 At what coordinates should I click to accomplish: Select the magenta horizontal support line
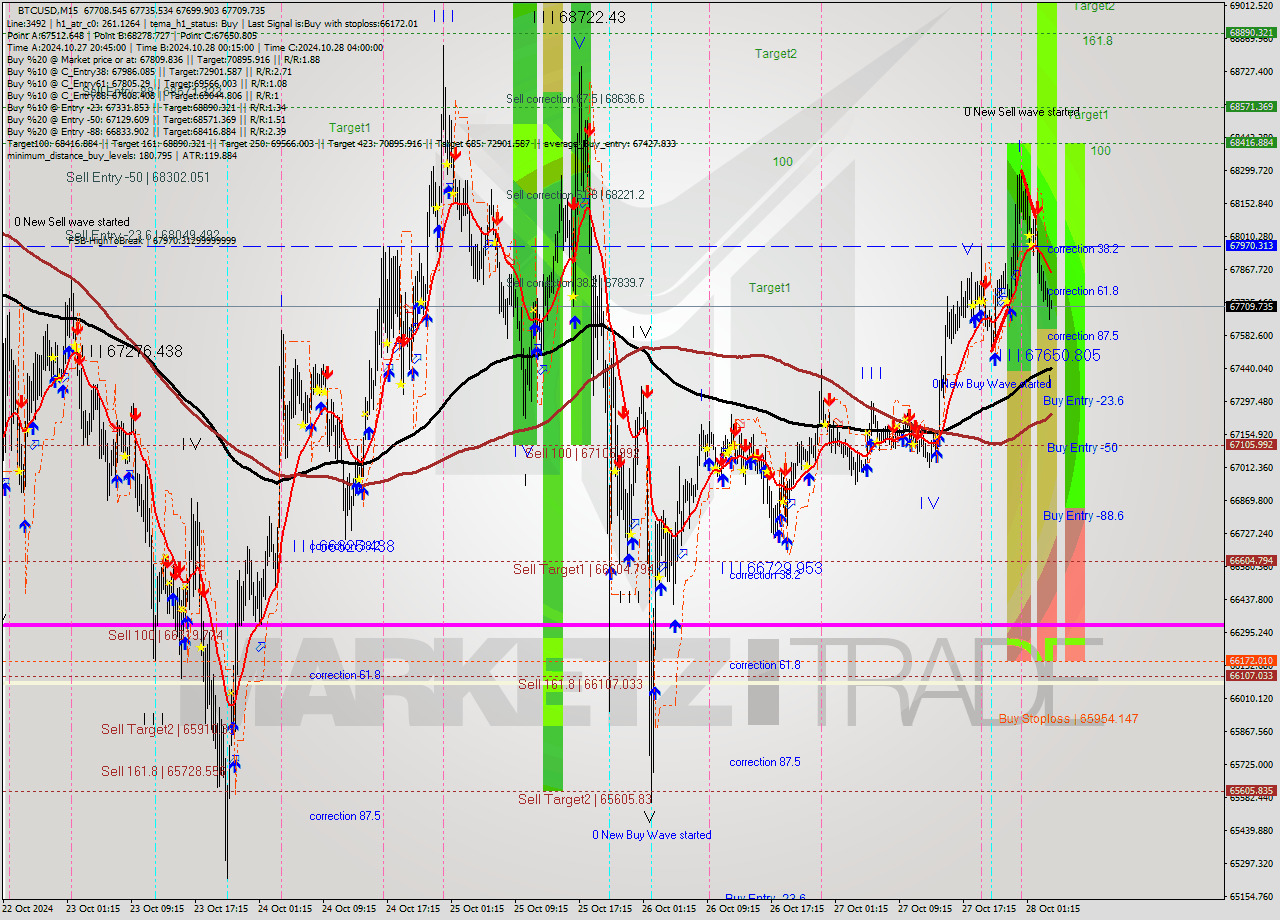612,625
